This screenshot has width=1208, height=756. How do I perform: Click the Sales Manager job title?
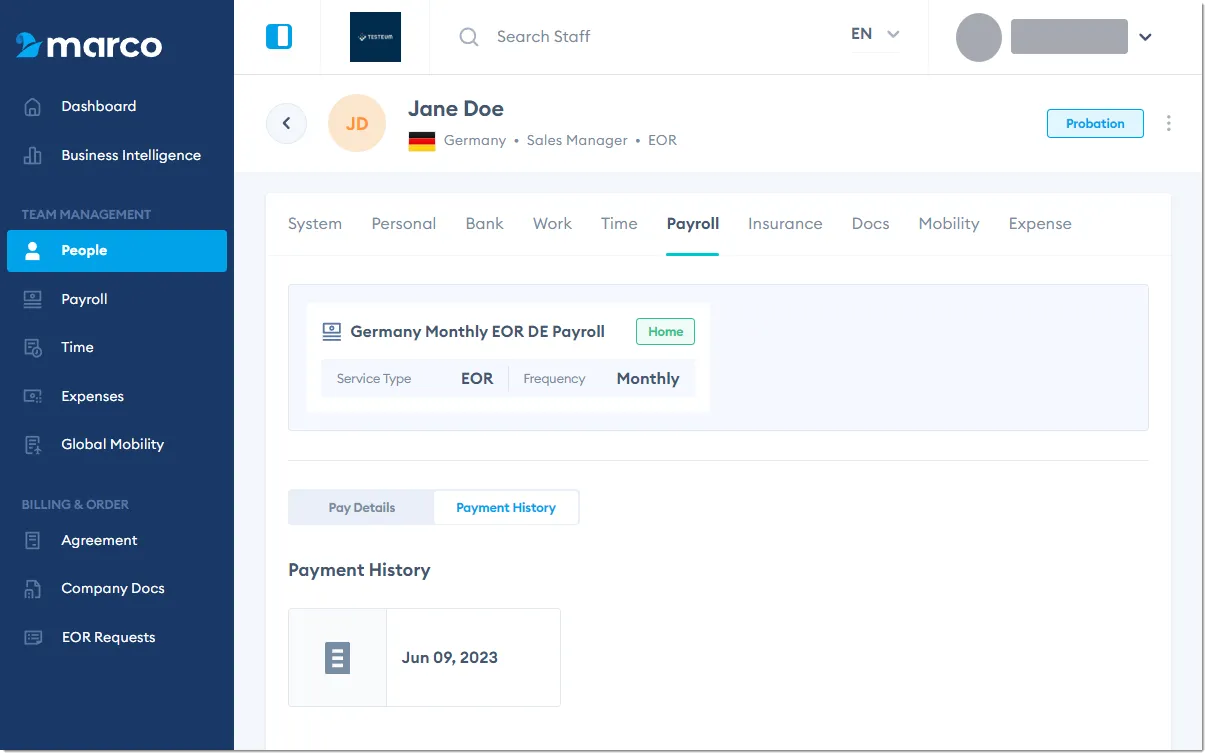pos(577,141)
